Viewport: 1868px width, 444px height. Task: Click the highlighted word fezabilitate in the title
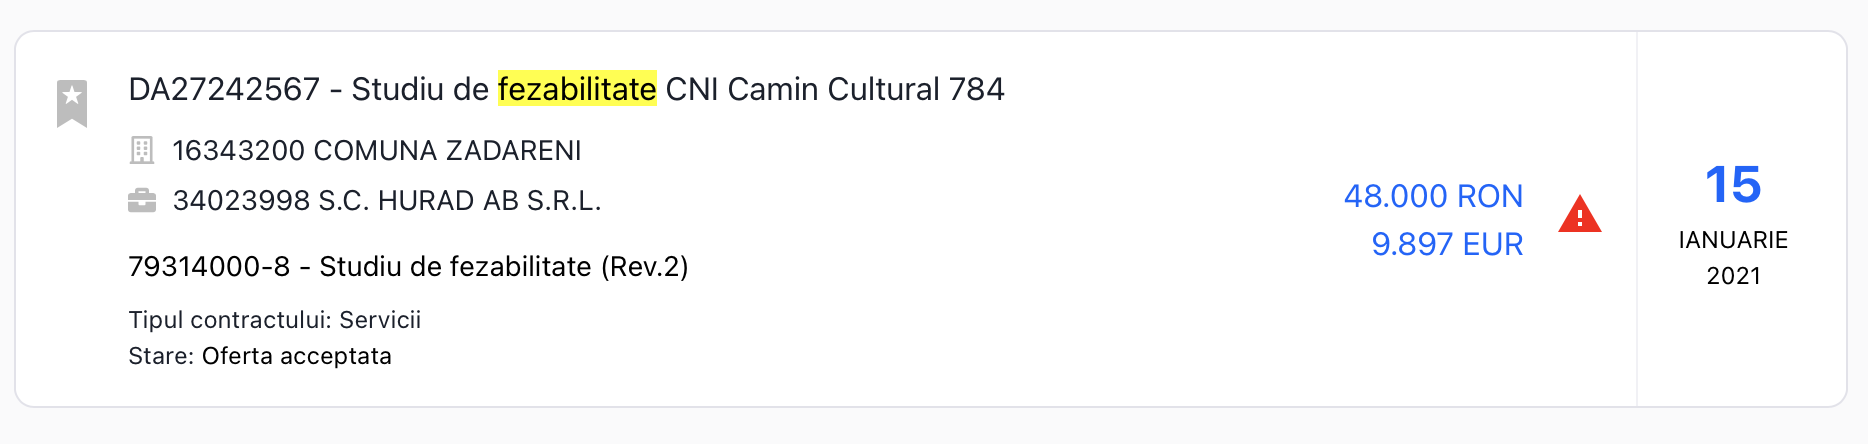(x=577, y=90)
